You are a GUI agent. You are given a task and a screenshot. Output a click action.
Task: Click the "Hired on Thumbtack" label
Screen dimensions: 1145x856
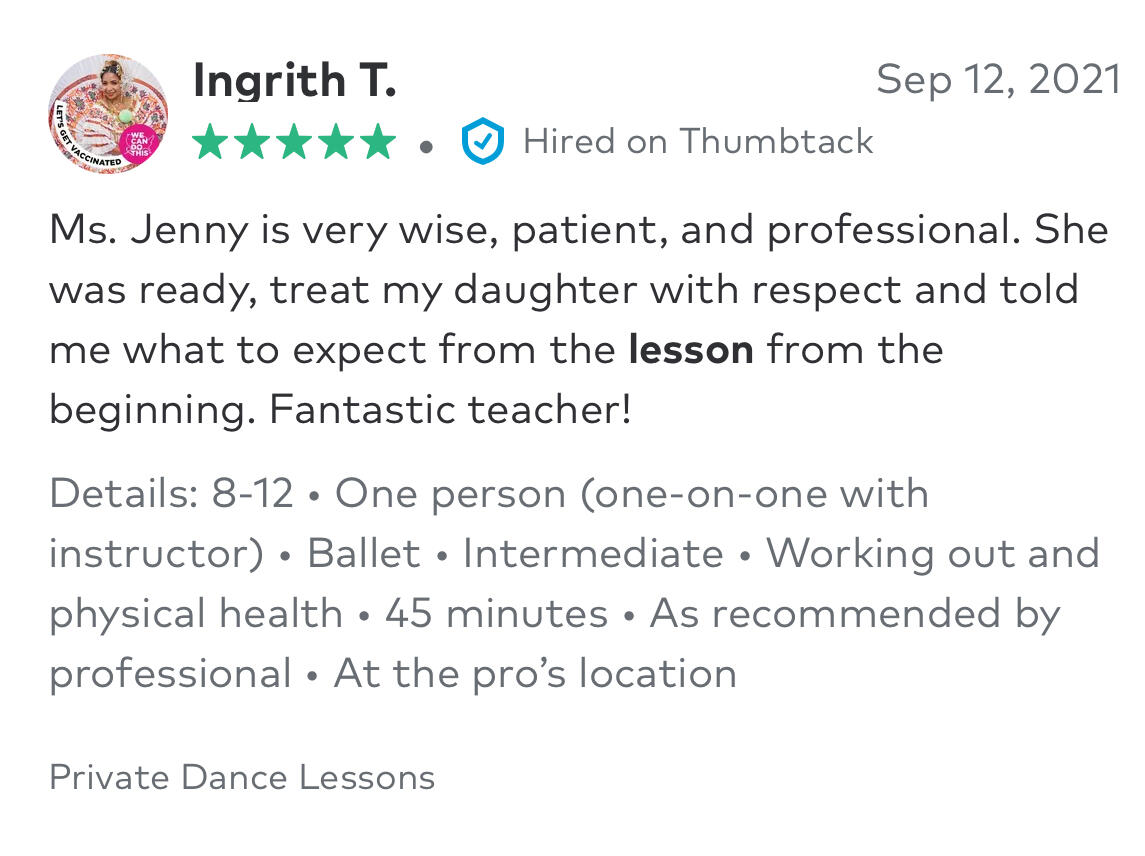[698, 142]
